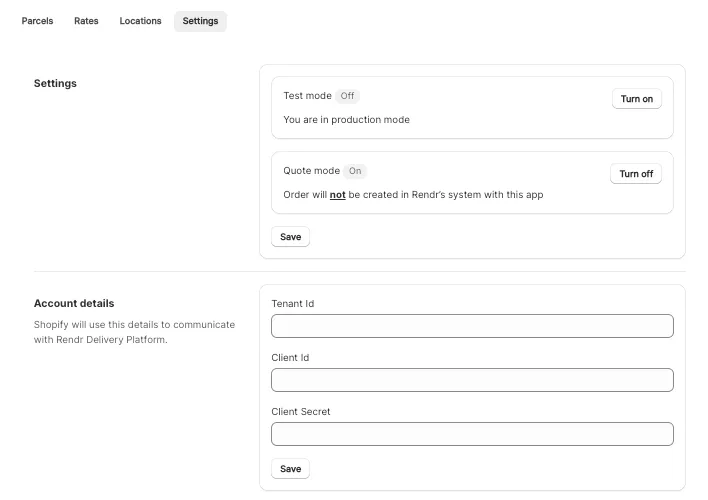Screen dimensions: 708x500
Task: Click 'Shopify will use this details' description
Action: [x=134, y=332]
